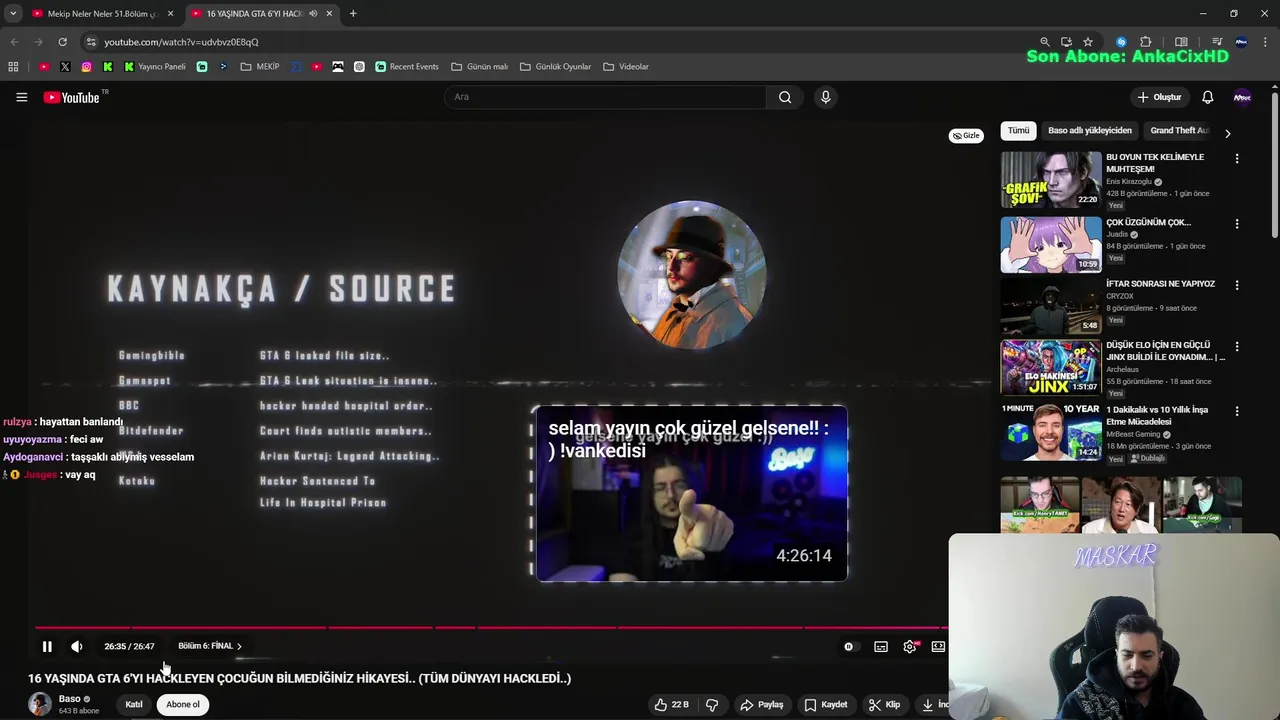The image size is (1280, 720).
Task: Open zoom control in address bar
Action: pyautogui.click(x=1045, y=42)
